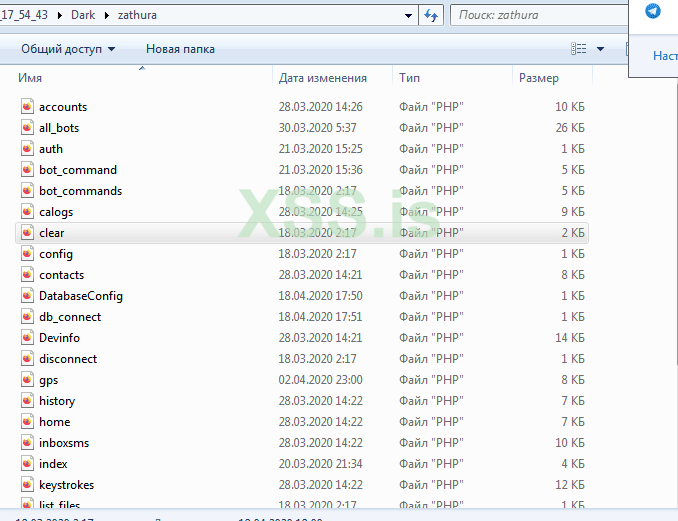Click the accounts PHP file icon

click(27, 106)
